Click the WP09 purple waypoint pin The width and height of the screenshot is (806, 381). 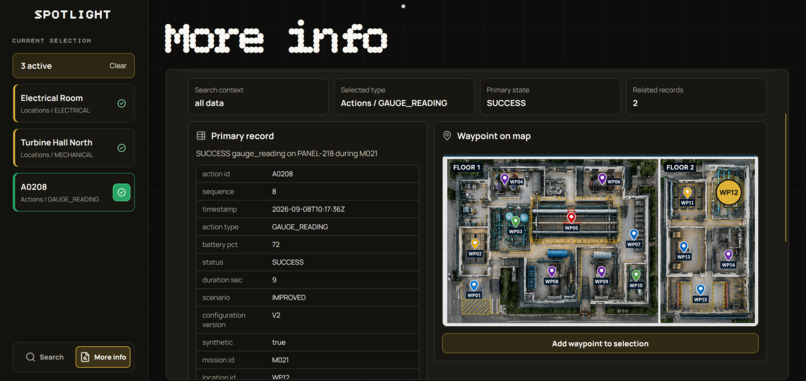pos(601,271)
